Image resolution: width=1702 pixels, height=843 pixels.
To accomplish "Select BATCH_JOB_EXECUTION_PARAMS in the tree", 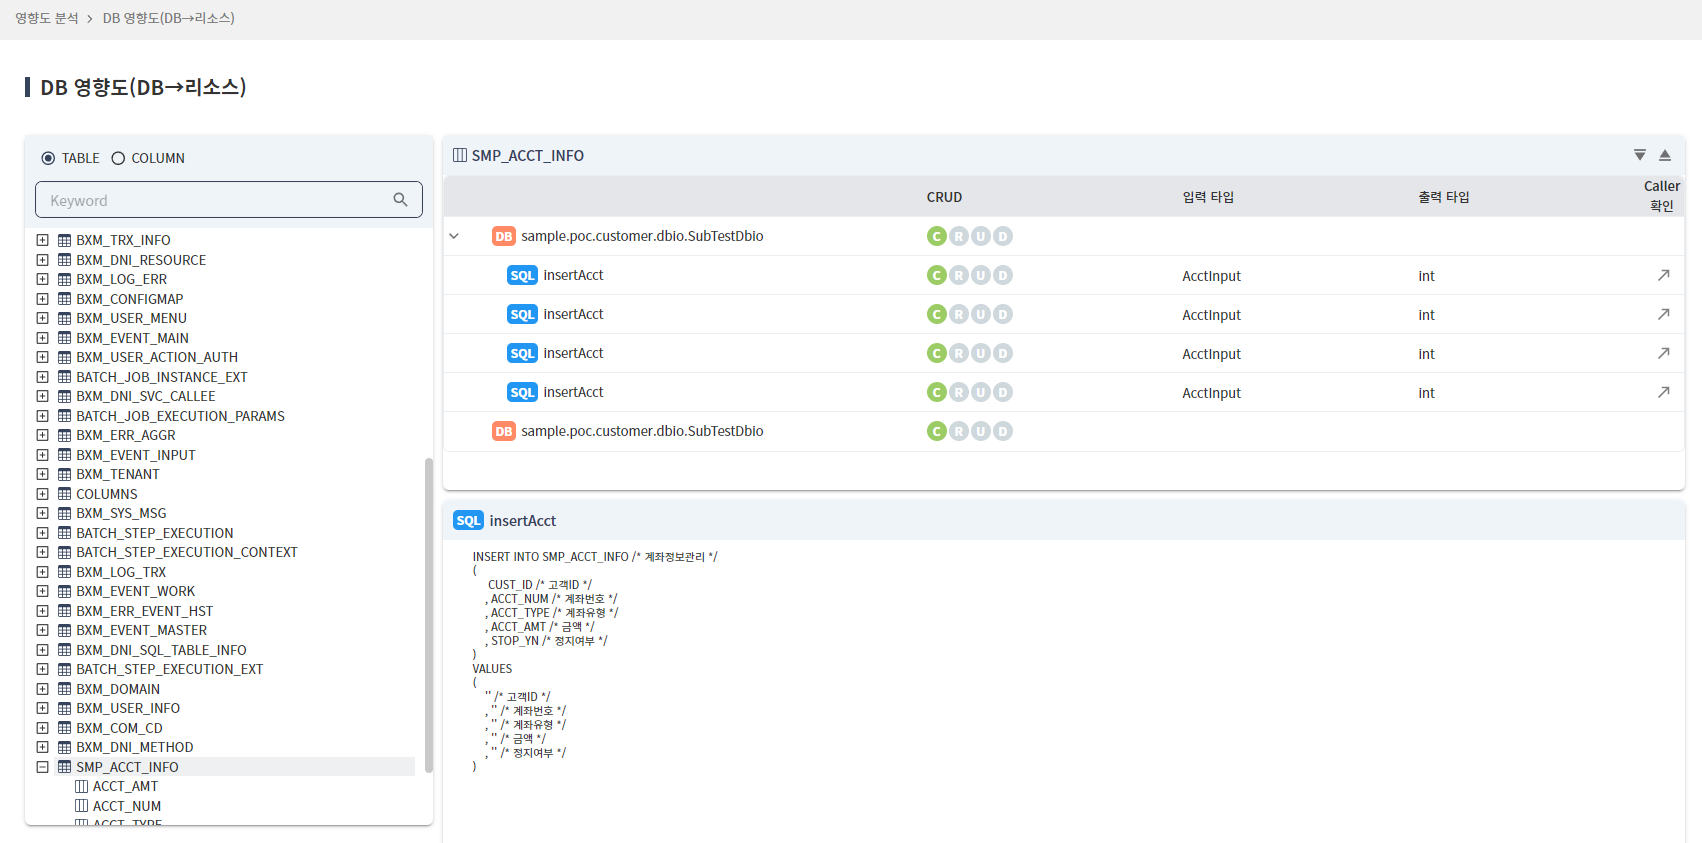I will (180, 416).
